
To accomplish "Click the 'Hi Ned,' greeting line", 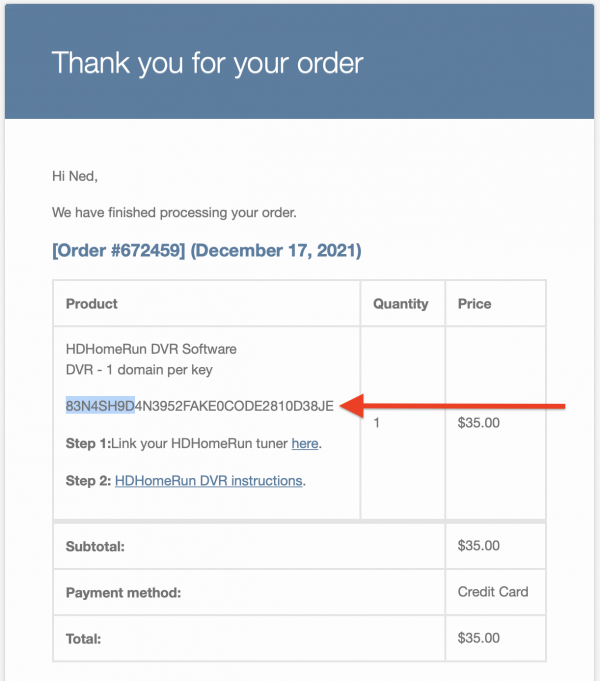I will tap(75, 176).
